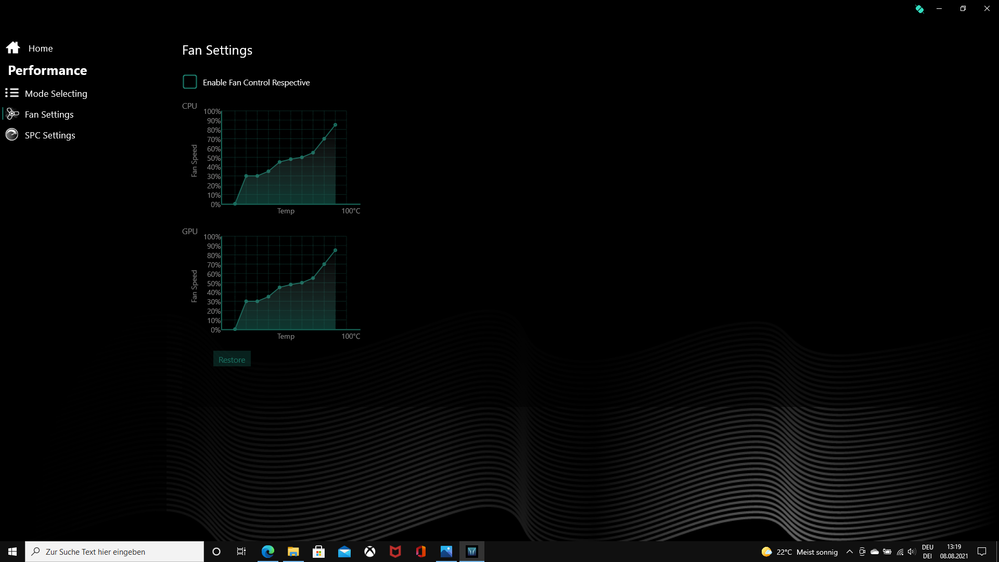999x562 pixels.
Task: Open the notification action center
Action: point(982,552)
